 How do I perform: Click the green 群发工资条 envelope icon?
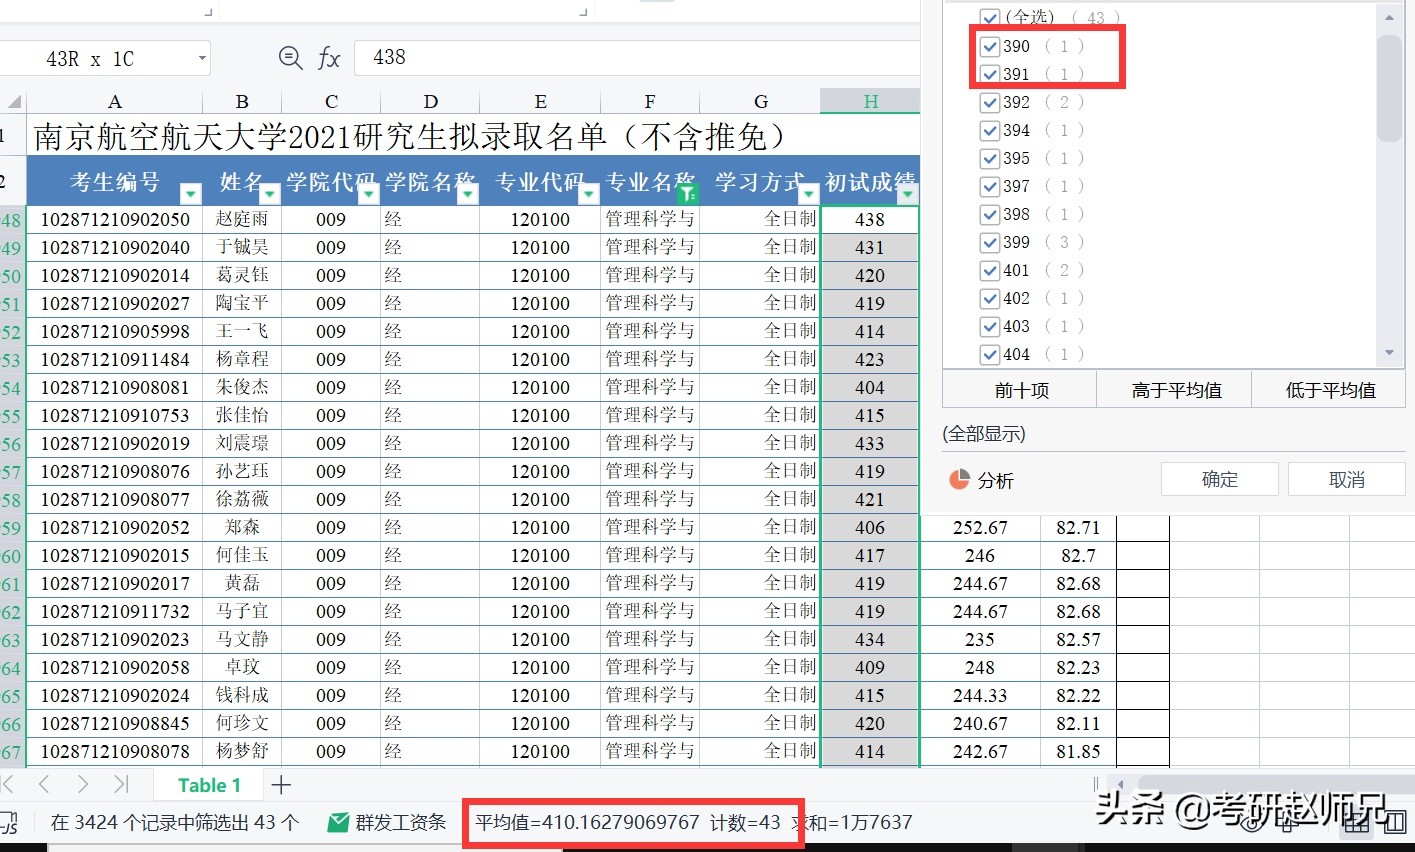[337, 822]
